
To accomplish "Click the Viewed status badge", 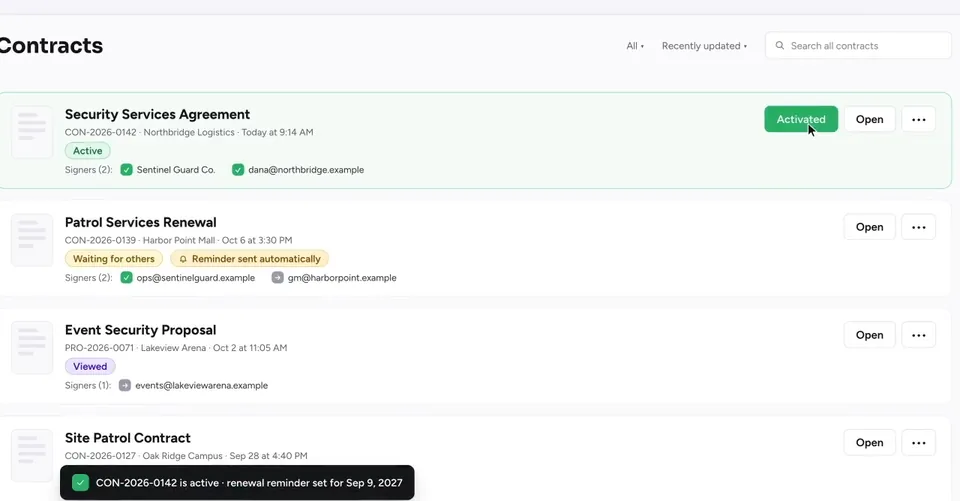I will [90, 366].
